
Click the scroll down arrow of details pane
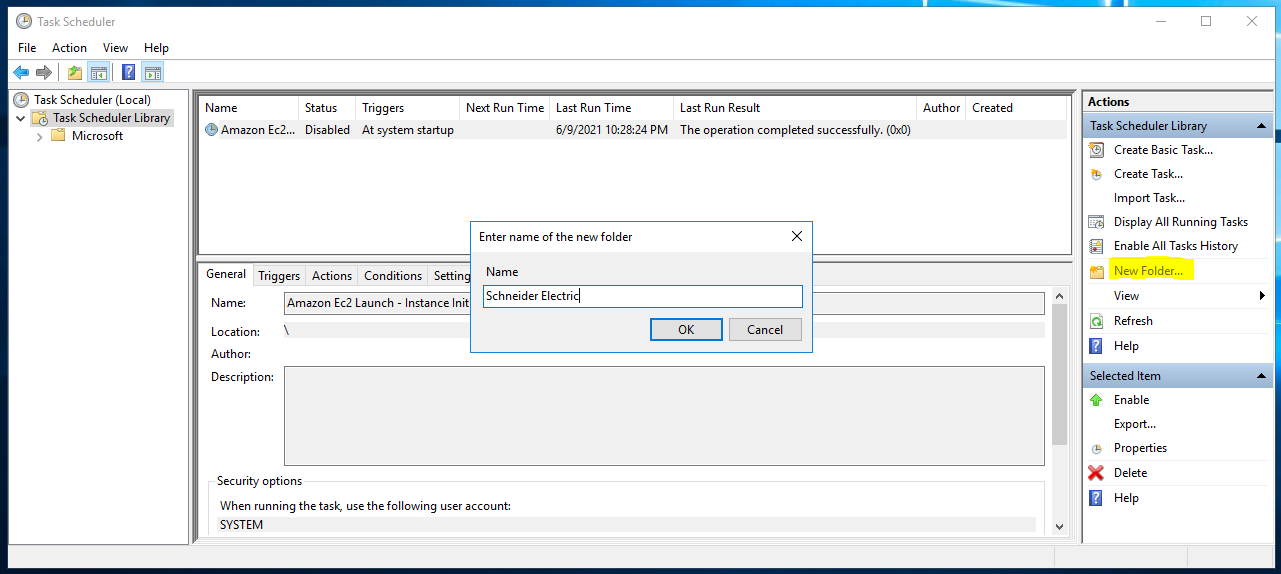coord(1059,526)
